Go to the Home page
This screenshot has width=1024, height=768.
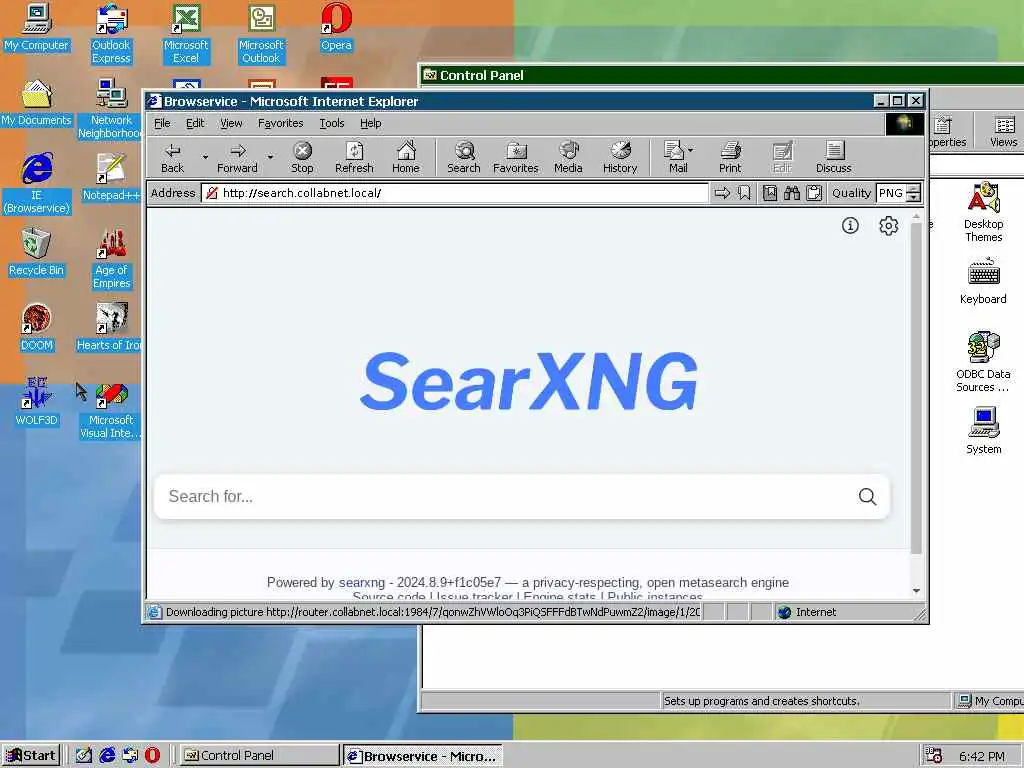pyautogui.click(x=406, y=158)
